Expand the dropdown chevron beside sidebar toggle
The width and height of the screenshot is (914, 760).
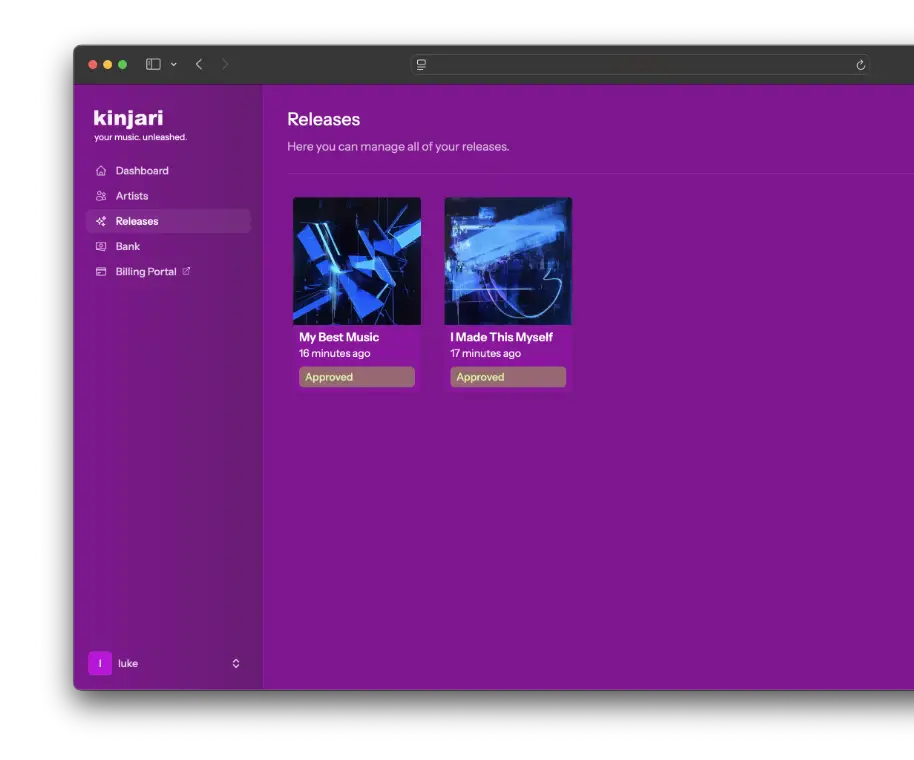click(x=174, y=64)
